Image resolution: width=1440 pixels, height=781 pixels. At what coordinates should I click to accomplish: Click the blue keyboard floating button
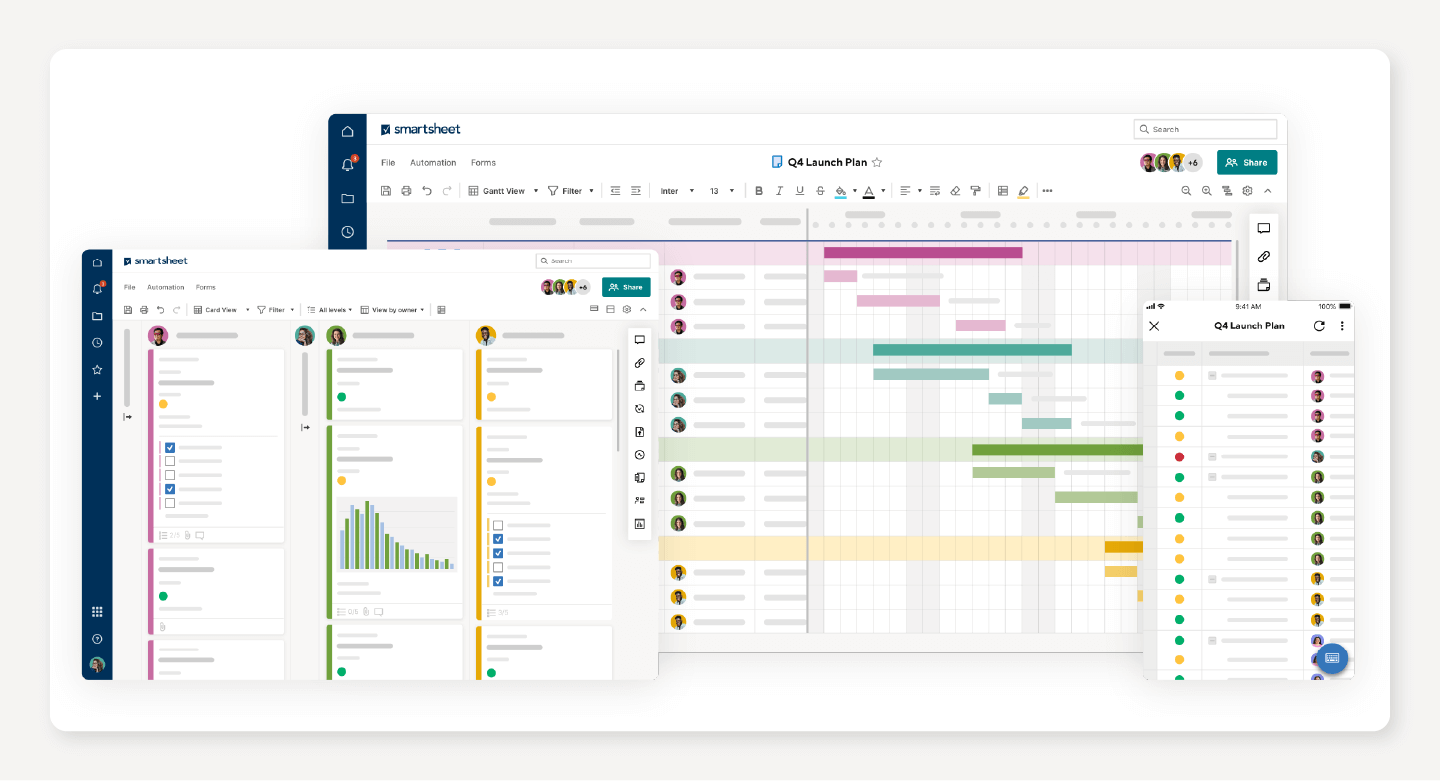tap(1331, 658)
